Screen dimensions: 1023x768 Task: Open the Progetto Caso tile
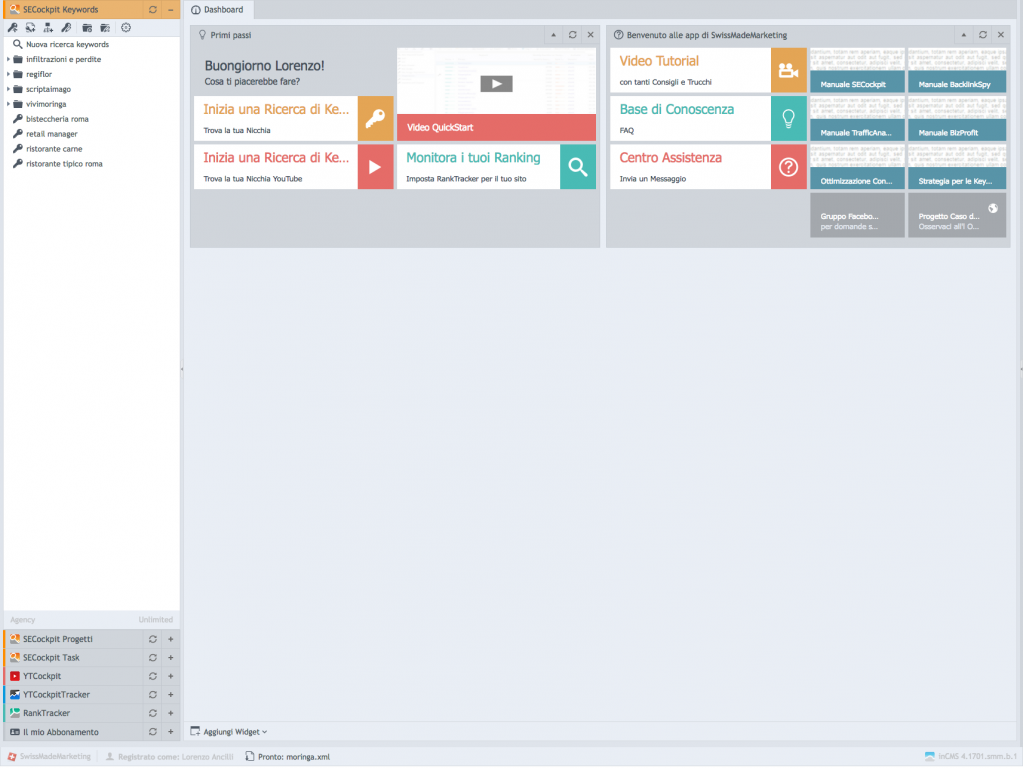click(957, 215)
